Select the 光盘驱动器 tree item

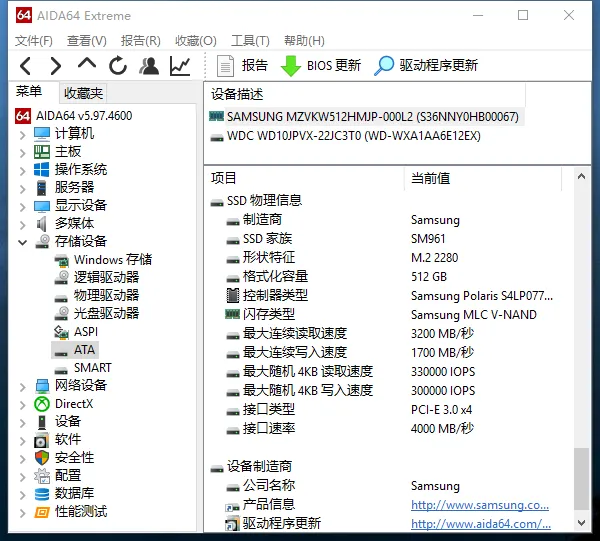[x=96, y=313]
